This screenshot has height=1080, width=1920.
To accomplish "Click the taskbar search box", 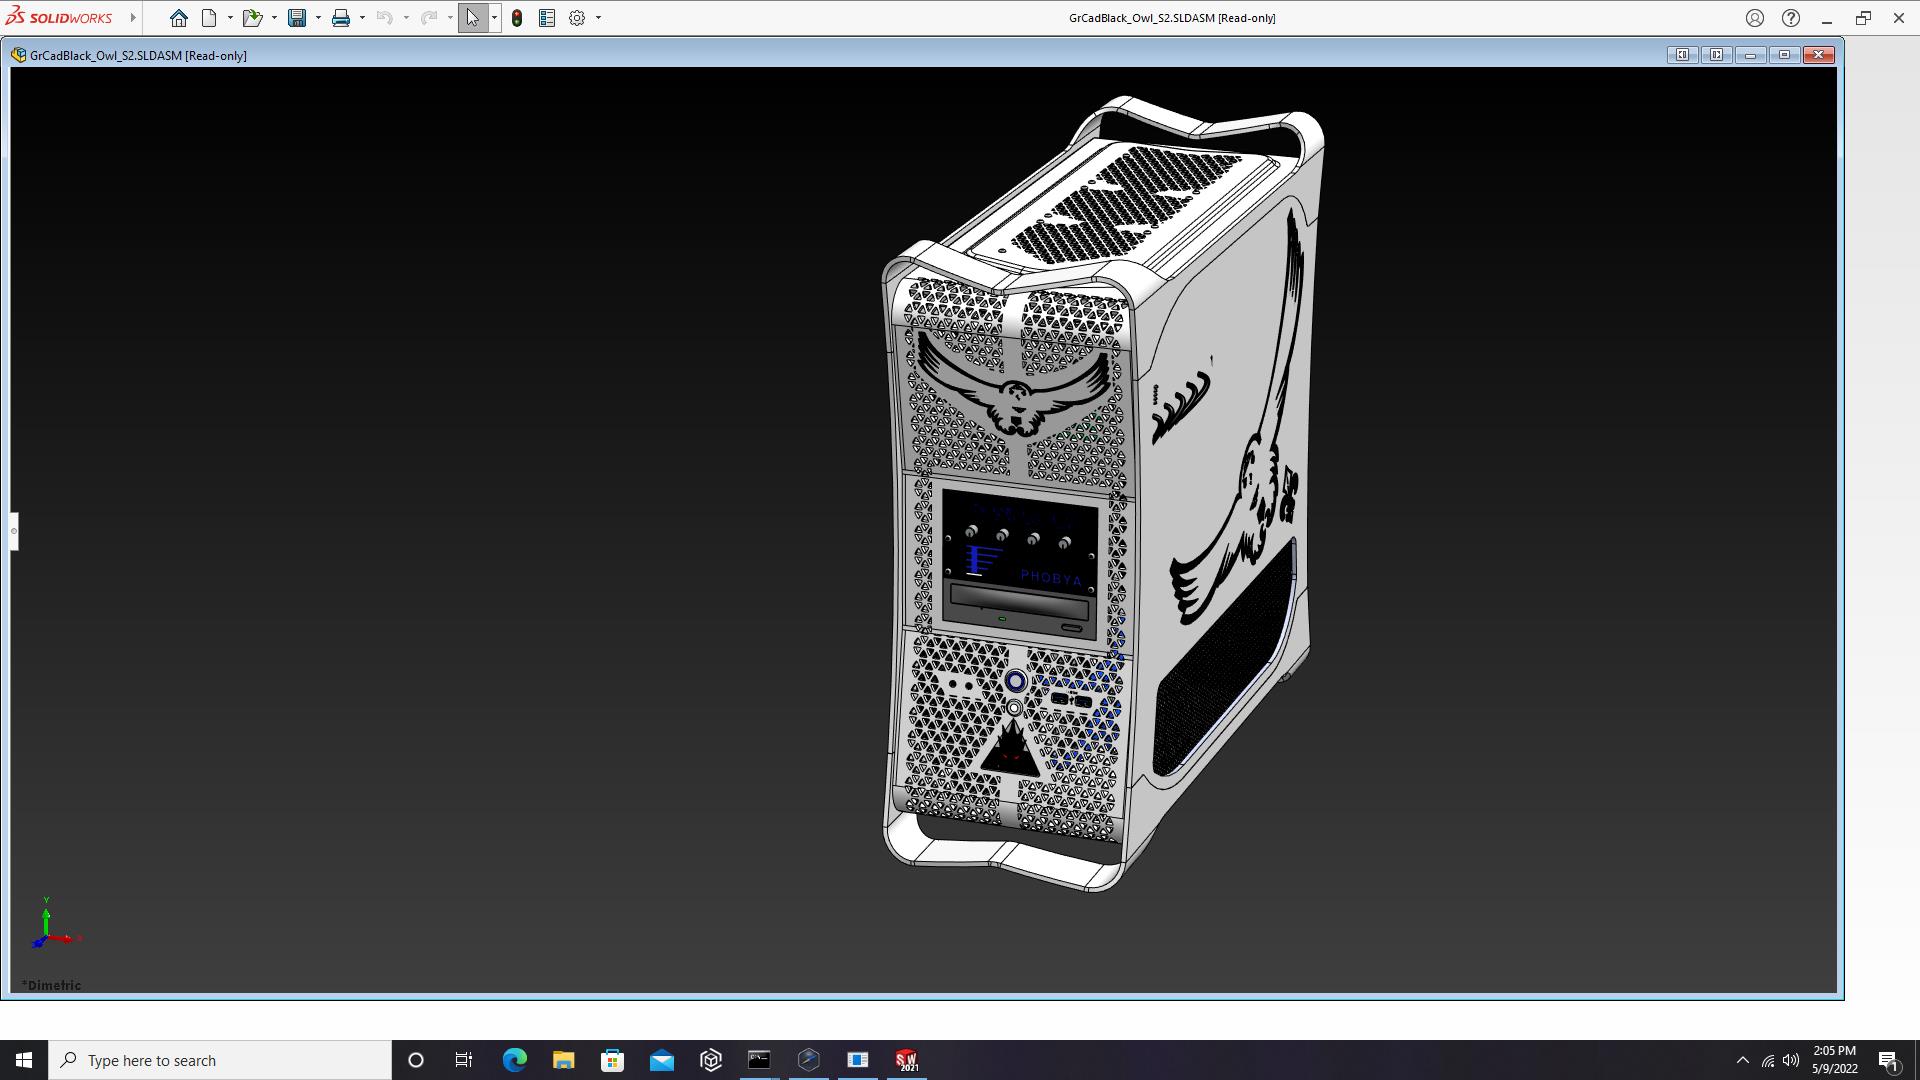I will click(x=220, y=1060).
